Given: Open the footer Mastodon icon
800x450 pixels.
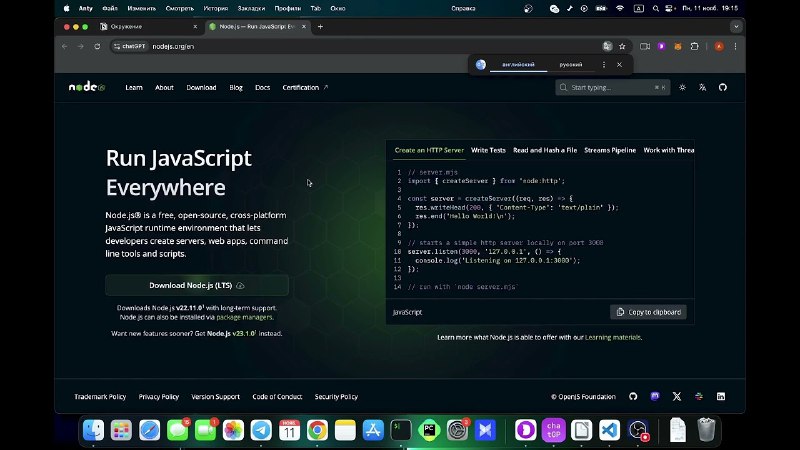Looking at the screenshot, I should coord(655,396).
